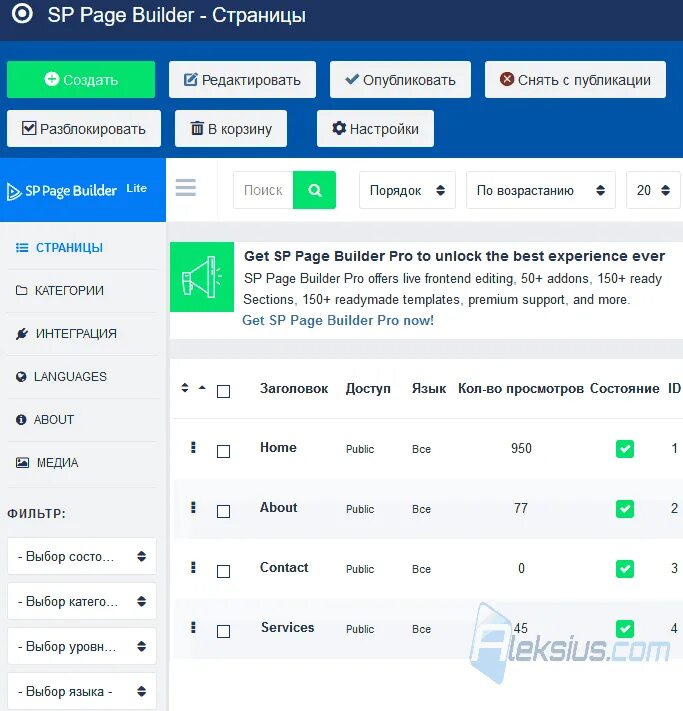Tick the checkbox for Services page

(224, 631)
